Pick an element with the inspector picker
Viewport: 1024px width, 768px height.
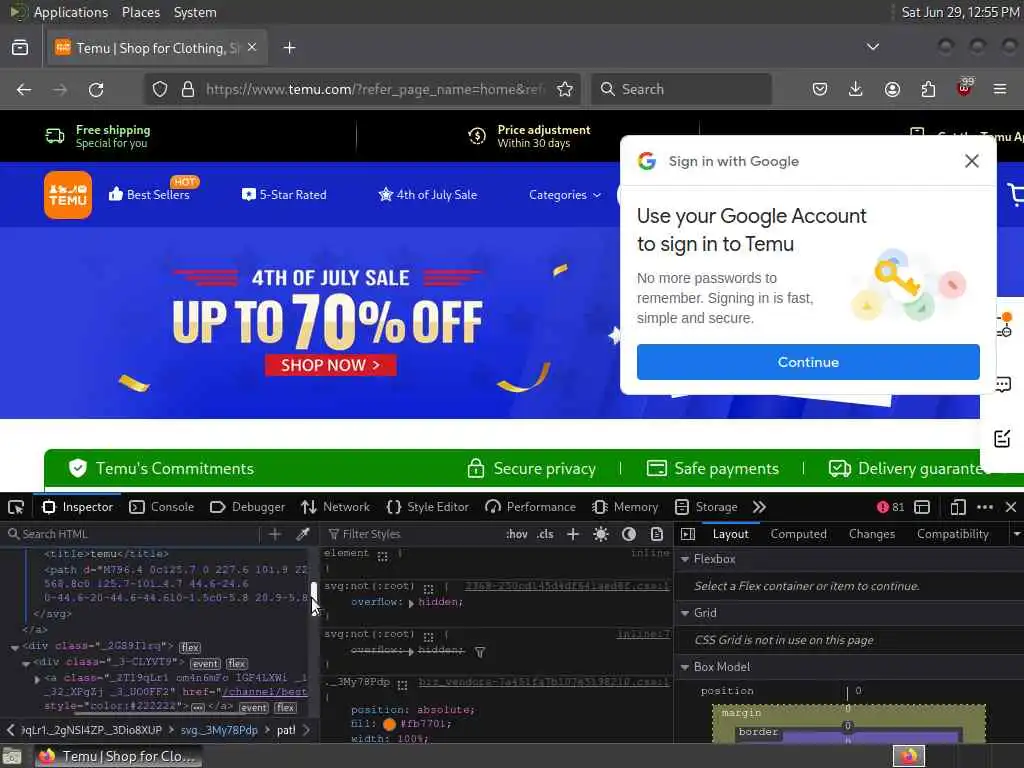click(x=16, y=507)
